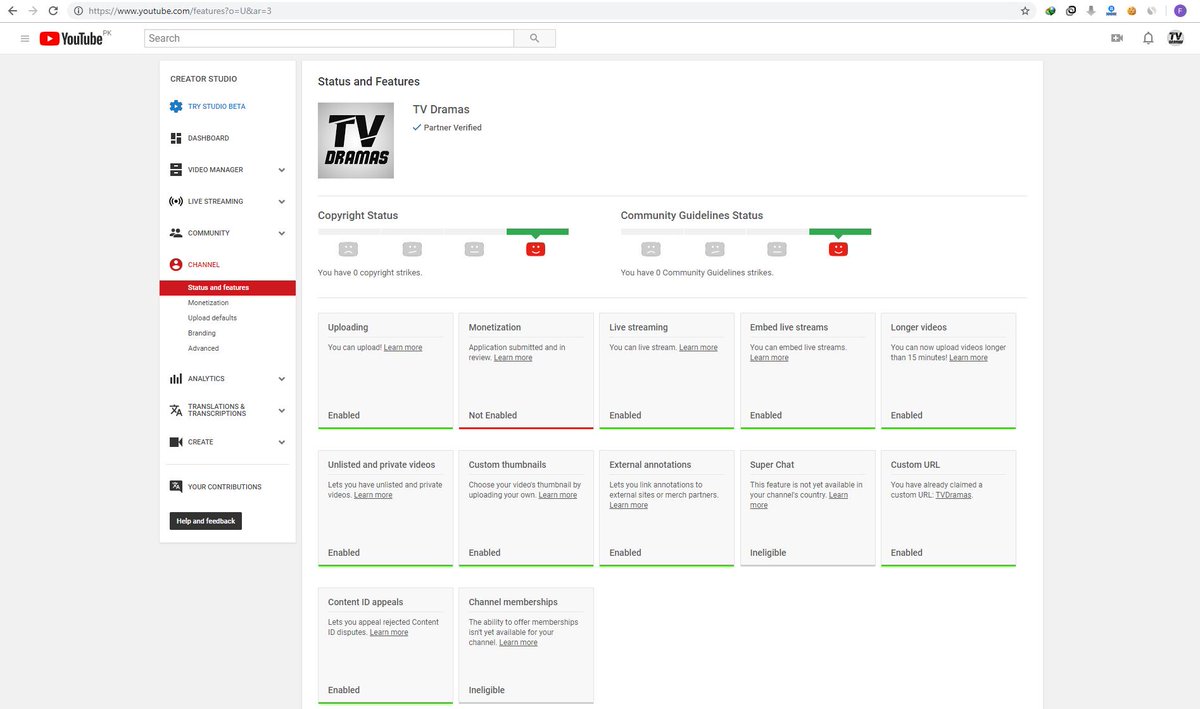
Task: Click 'You have 0 copyright strikes.' text
Action: (x=370, y=272)
